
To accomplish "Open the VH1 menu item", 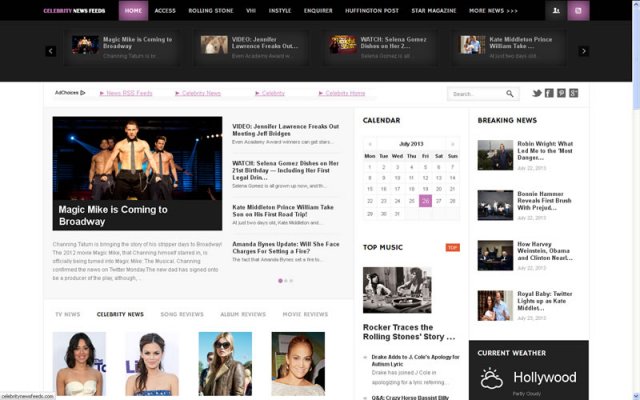I will point(251,11).
